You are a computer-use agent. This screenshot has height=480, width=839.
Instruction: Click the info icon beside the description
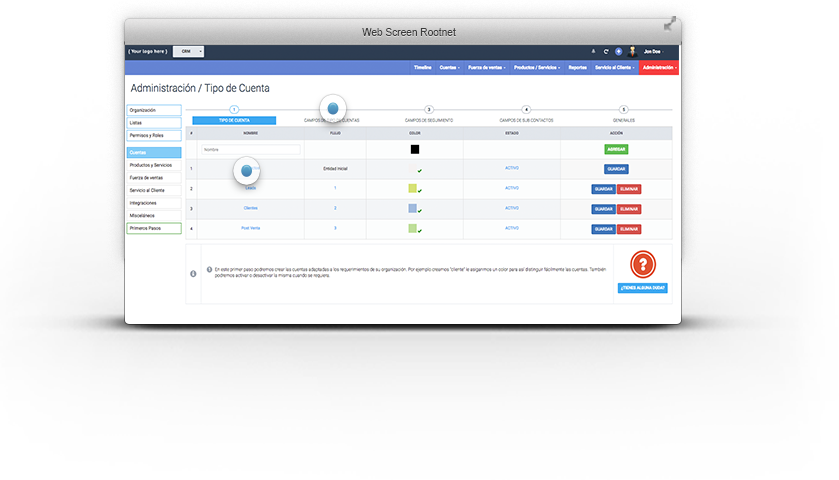(x=193, y=273)
